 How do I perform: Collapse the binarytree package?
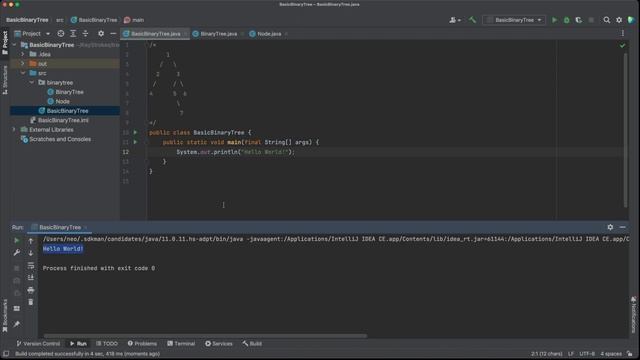pos(31,82)
